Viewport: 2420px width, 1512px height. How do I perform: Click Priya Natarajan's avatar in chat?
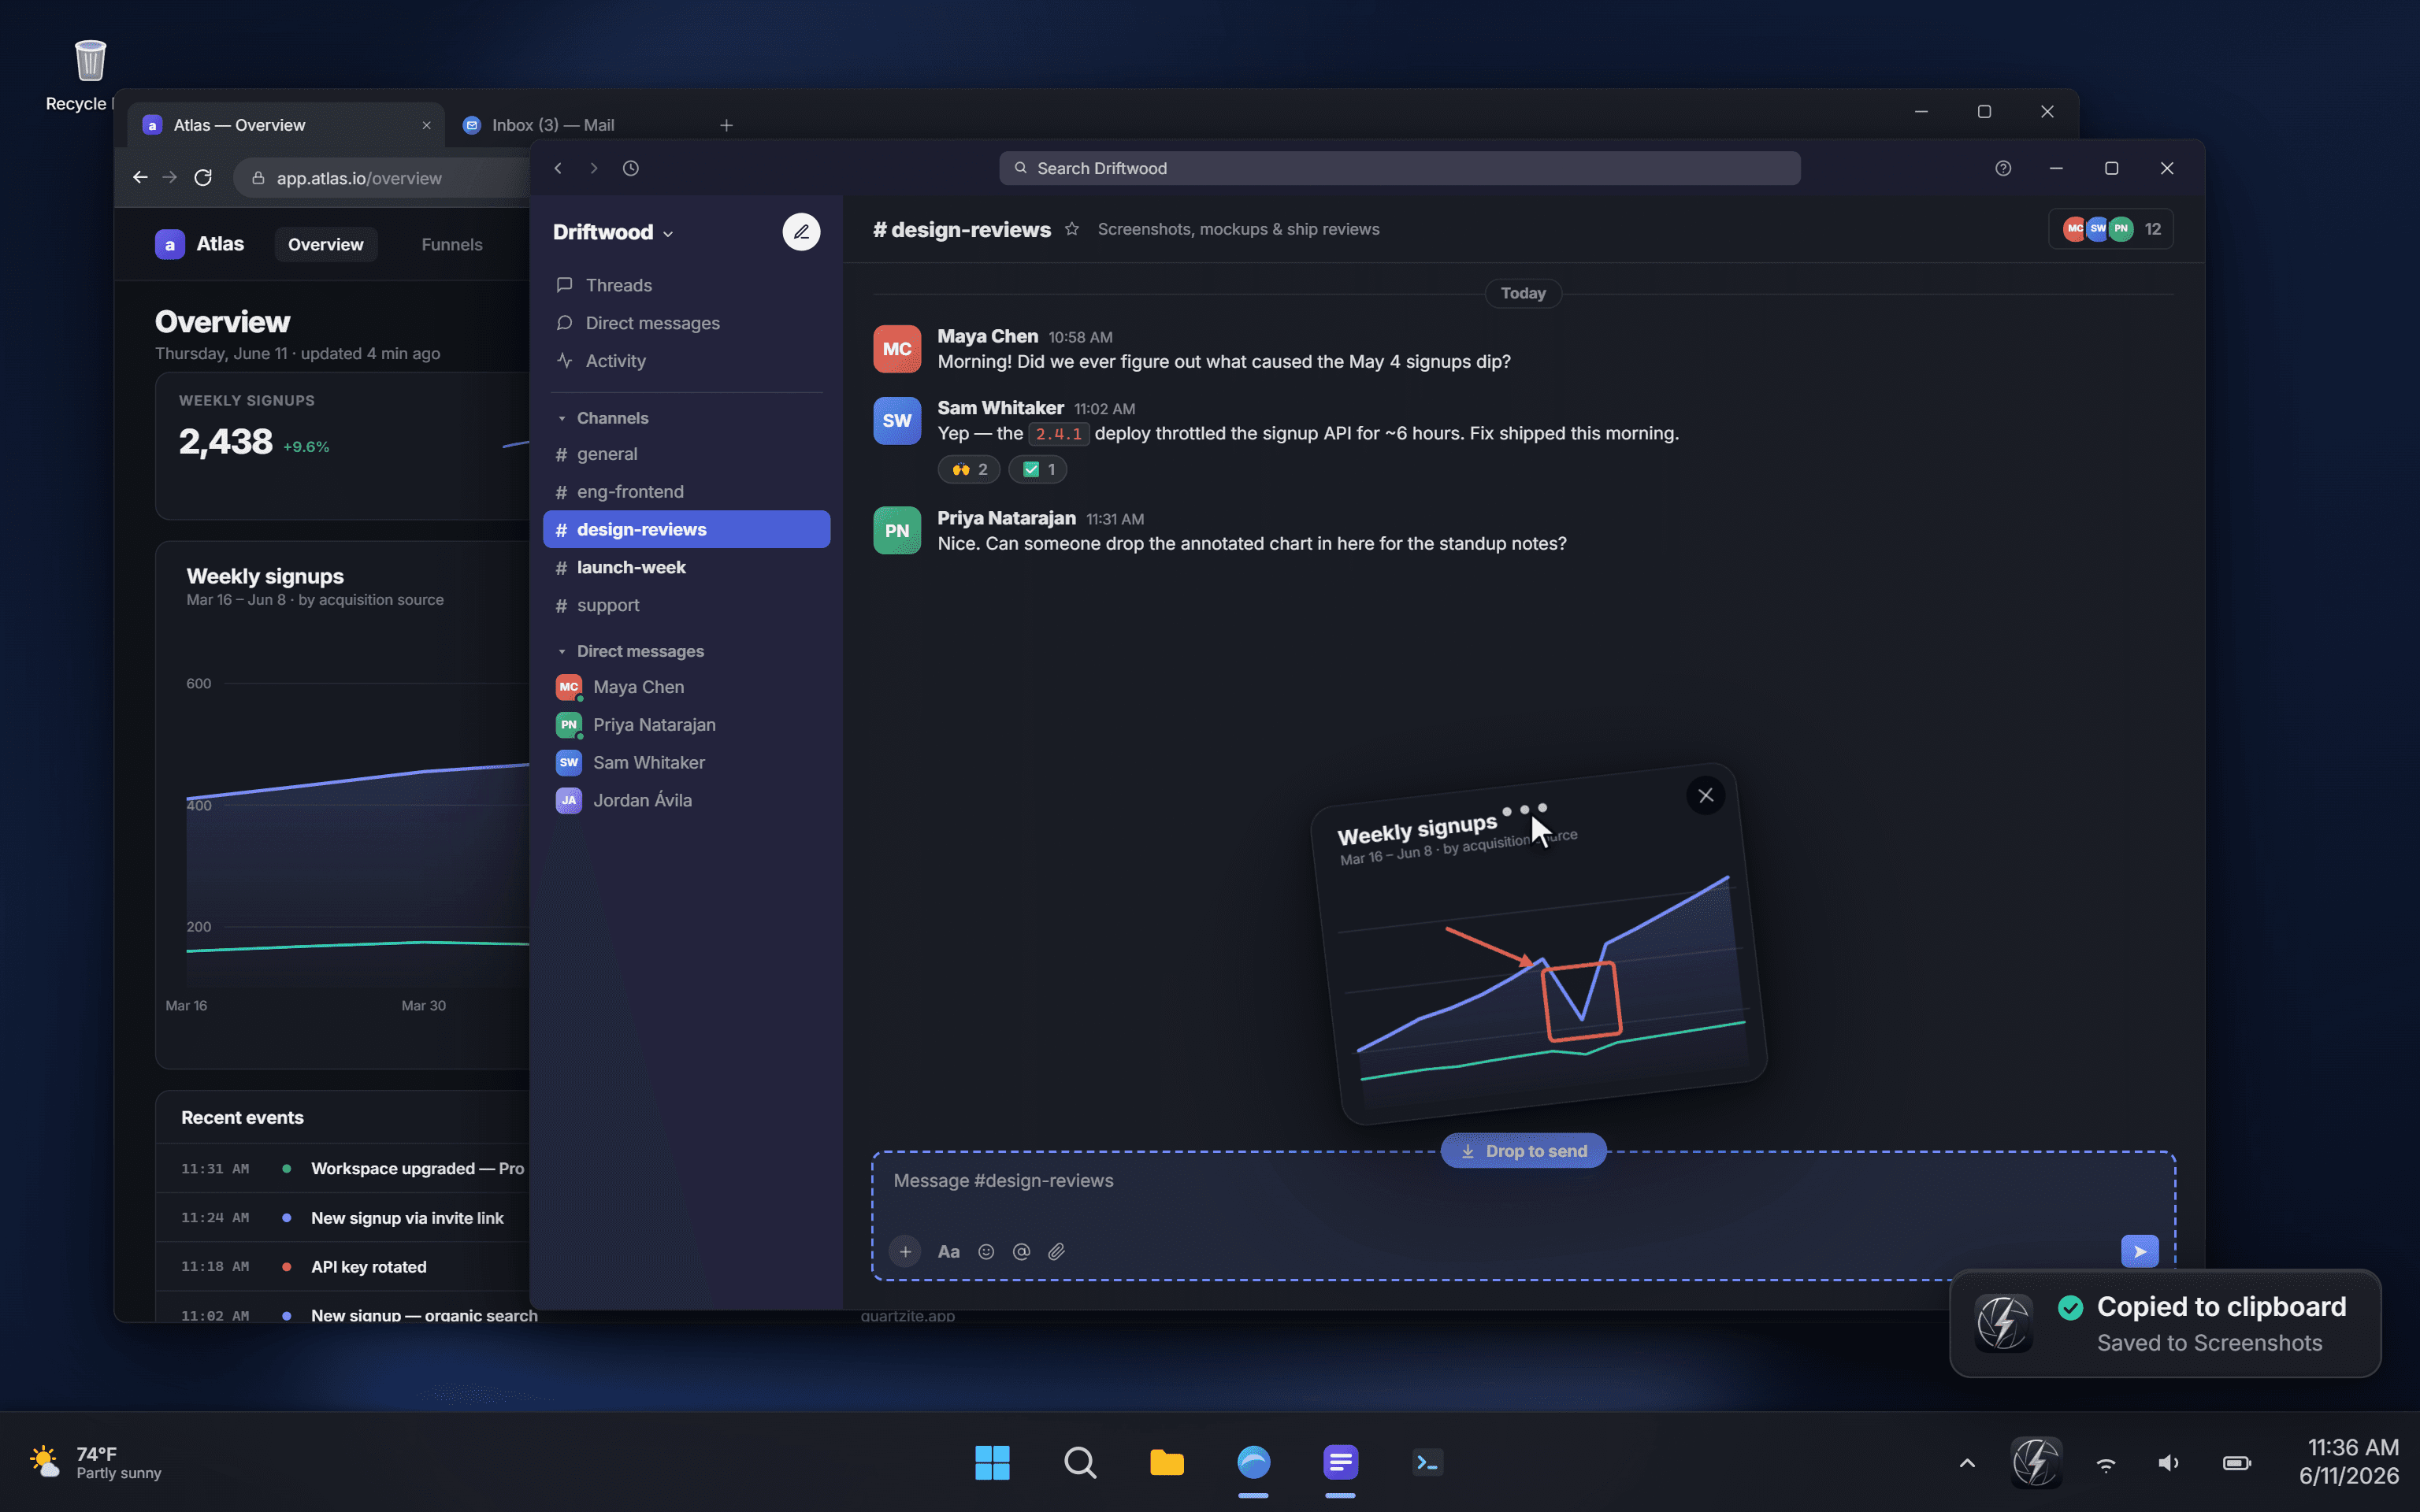point(897,530)
